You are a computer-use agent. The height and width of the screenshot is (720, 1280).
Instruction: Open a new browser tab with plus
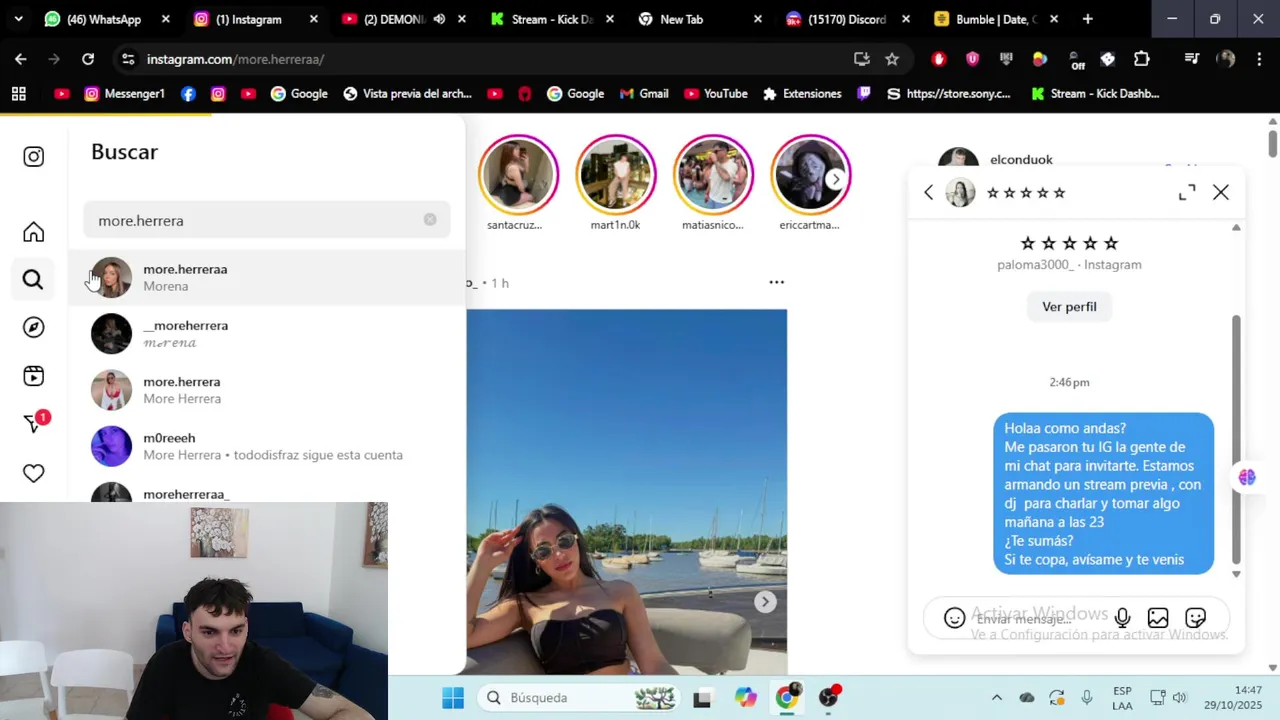(x=1087, y=19)
